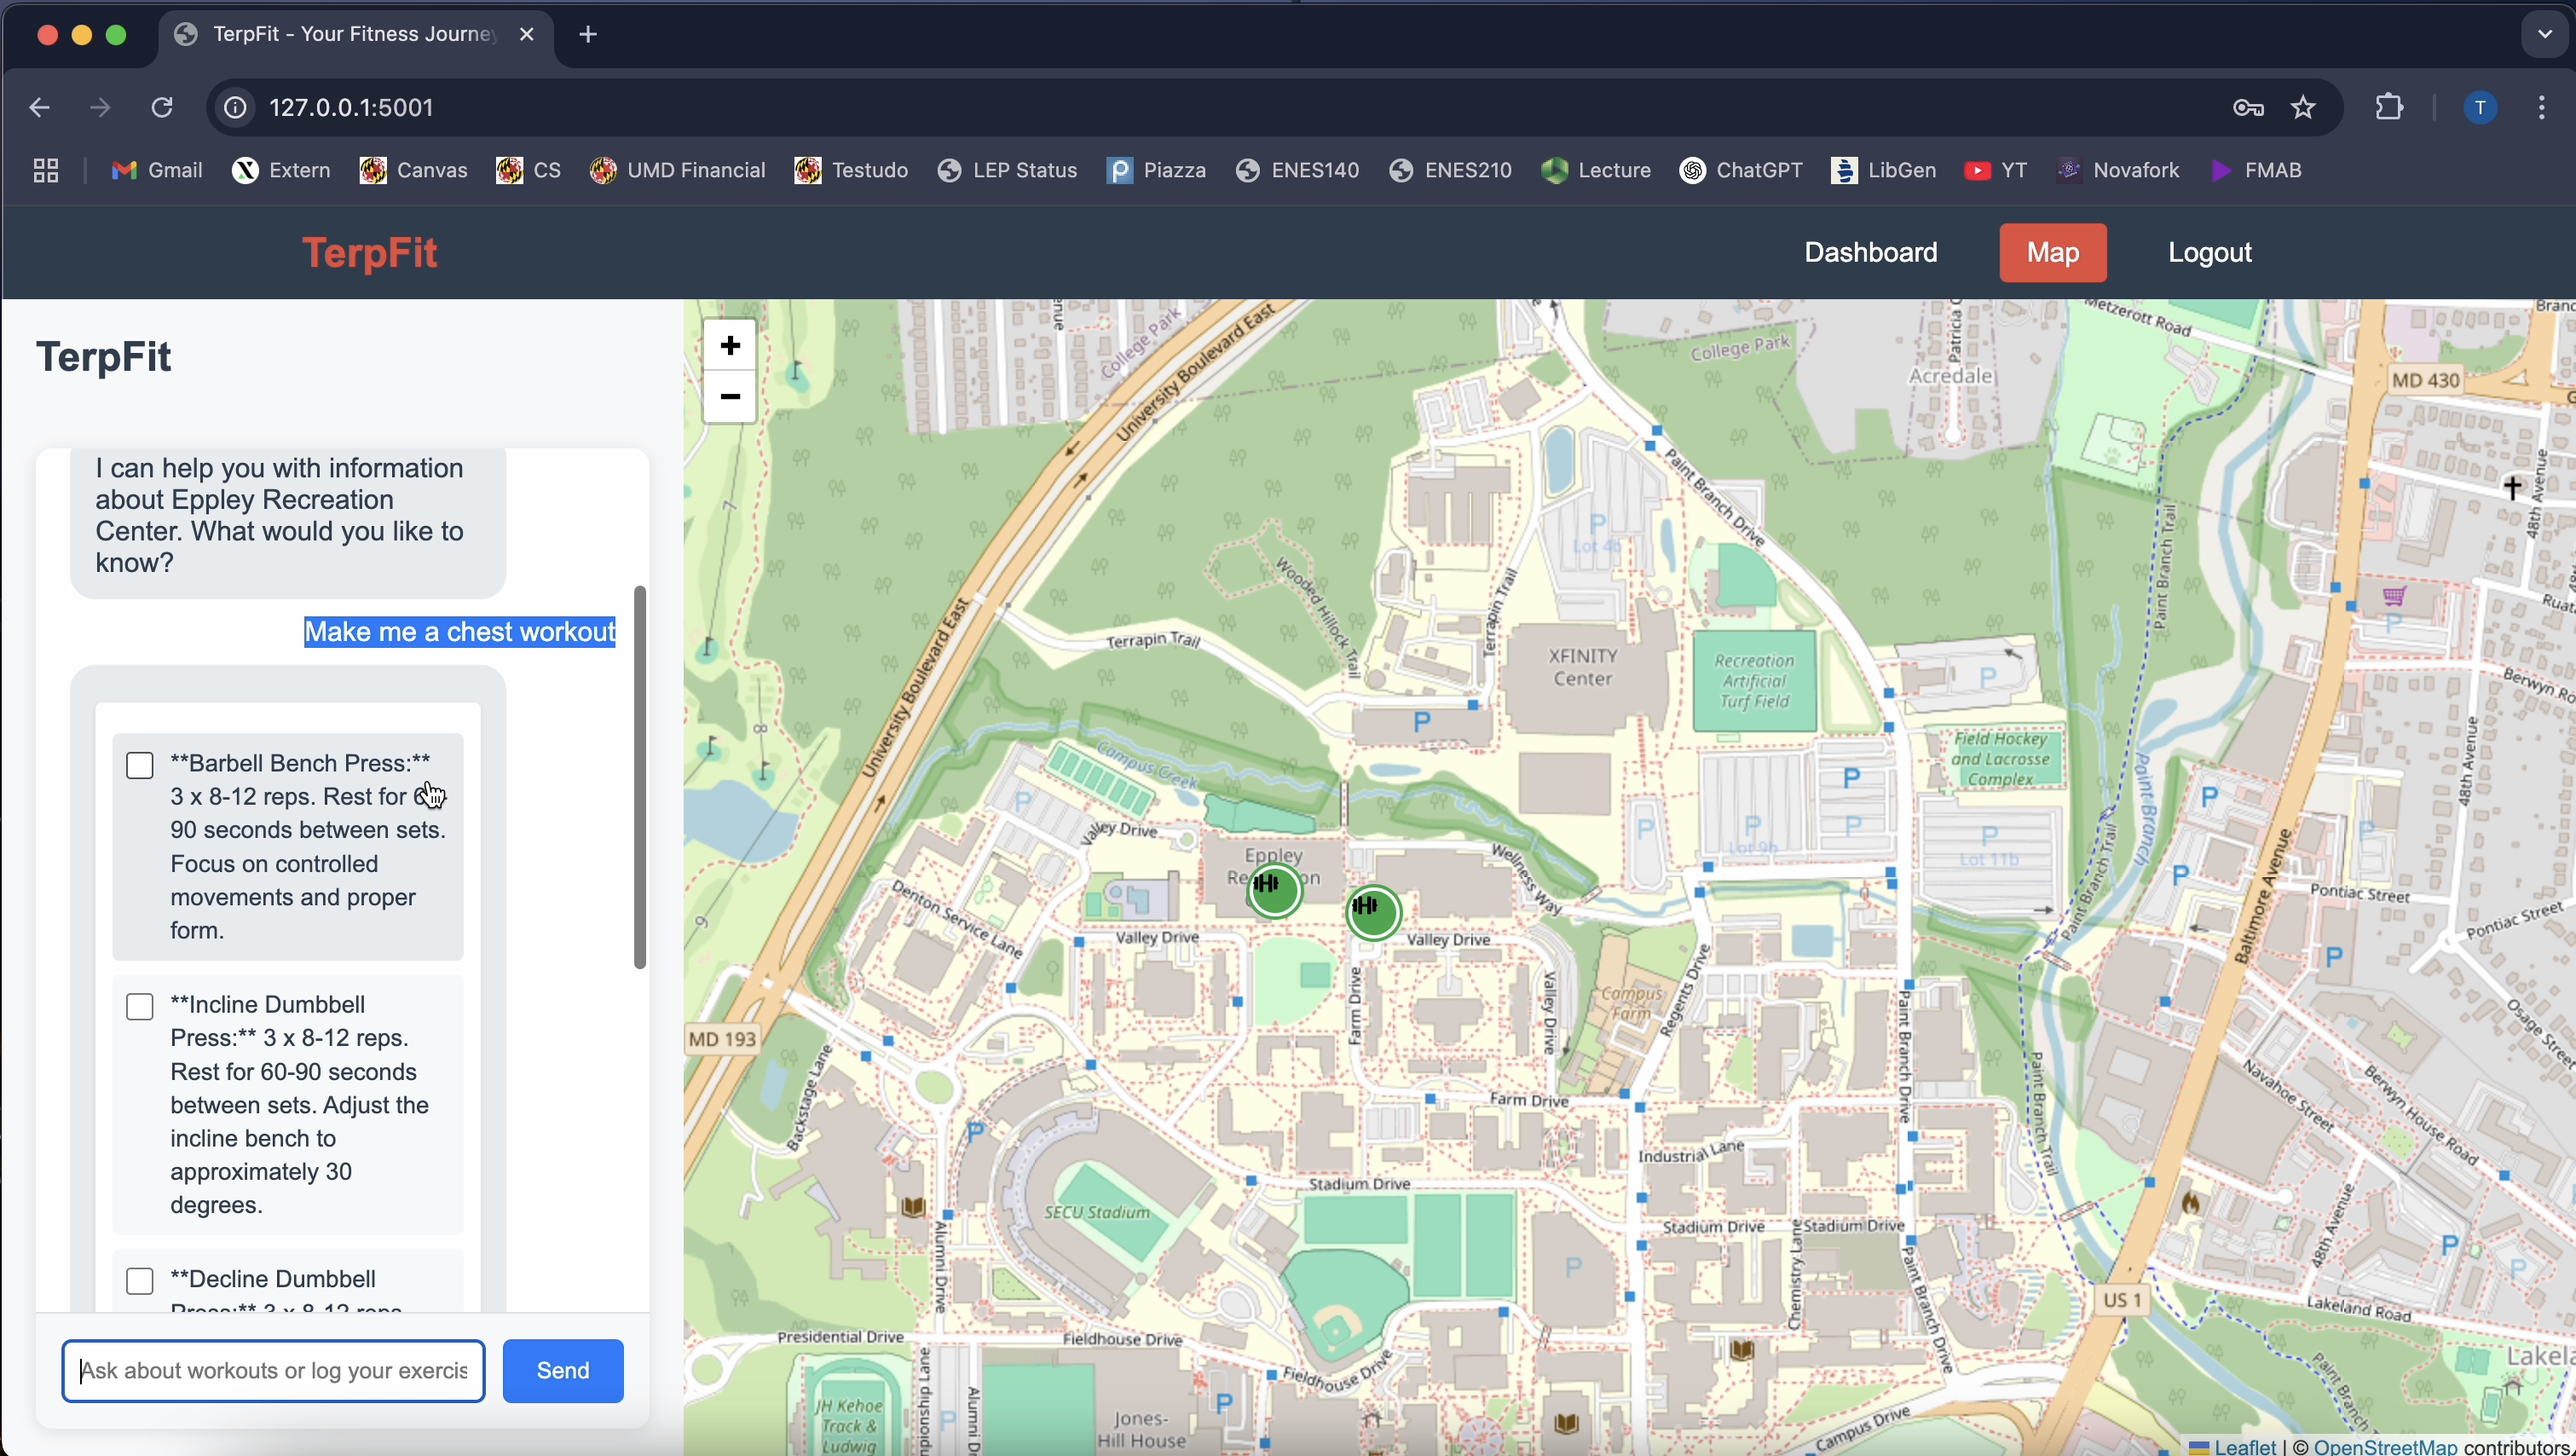Select the Map navigation tab

click(x=2052, y=253)
